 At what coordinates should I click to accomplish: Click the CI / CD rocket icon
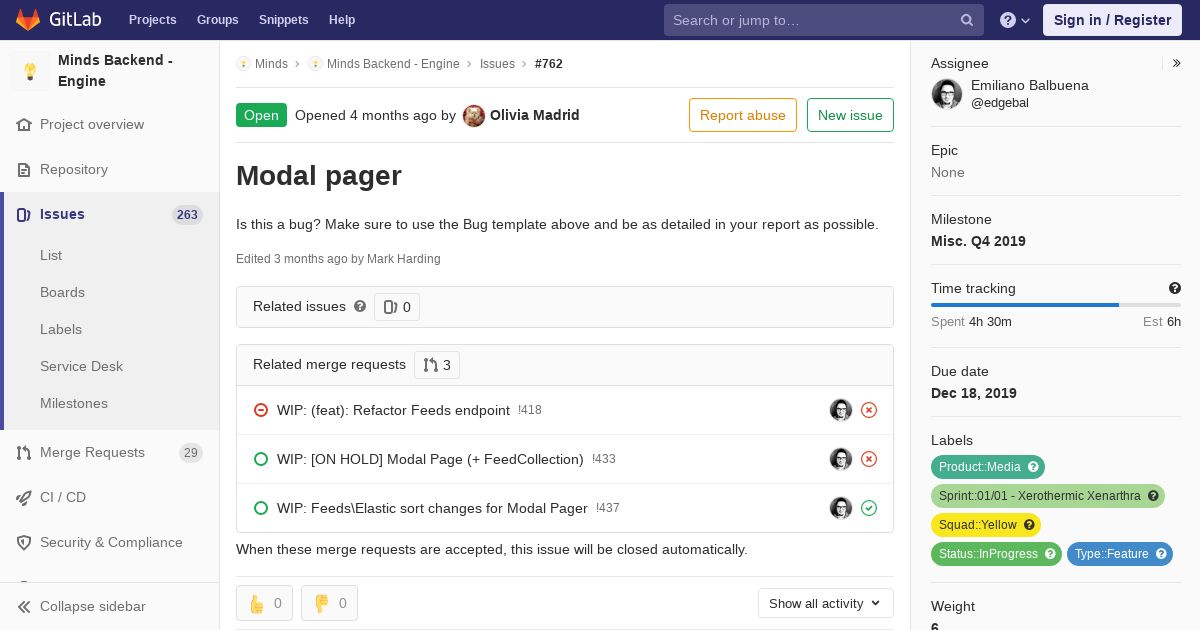click(x=24, y=498)
